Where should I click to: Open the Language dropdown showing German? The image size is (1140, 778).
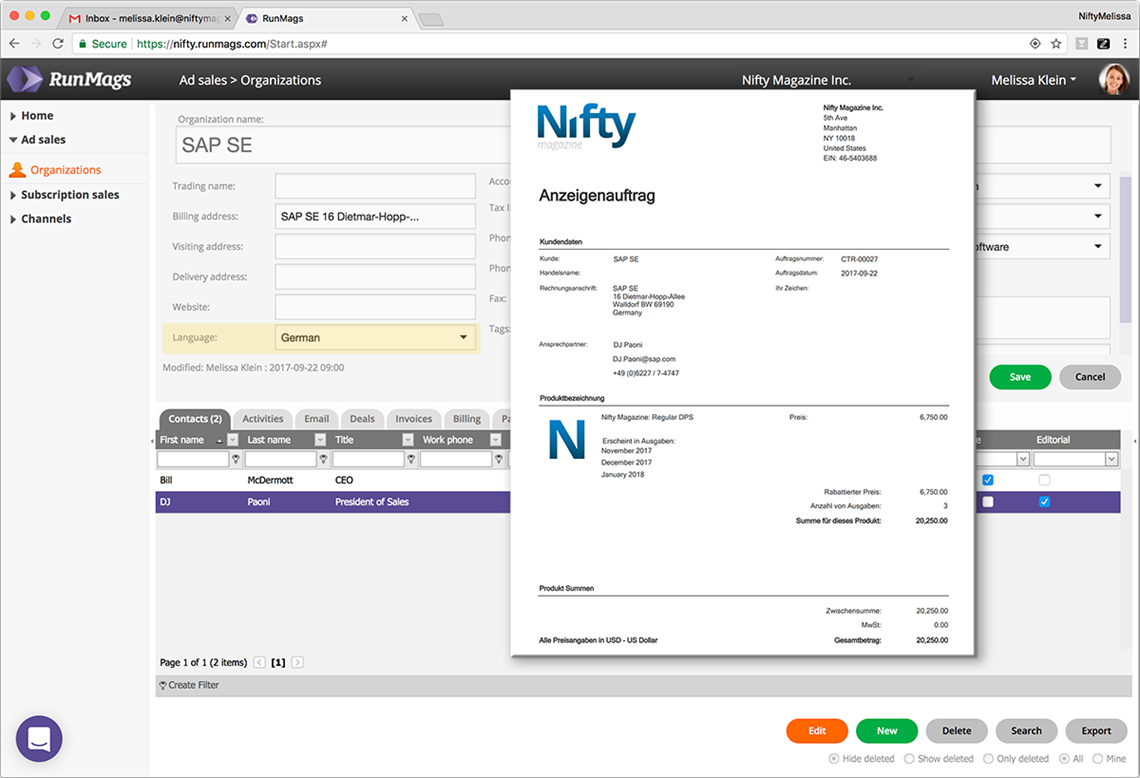tap(375, 337)
